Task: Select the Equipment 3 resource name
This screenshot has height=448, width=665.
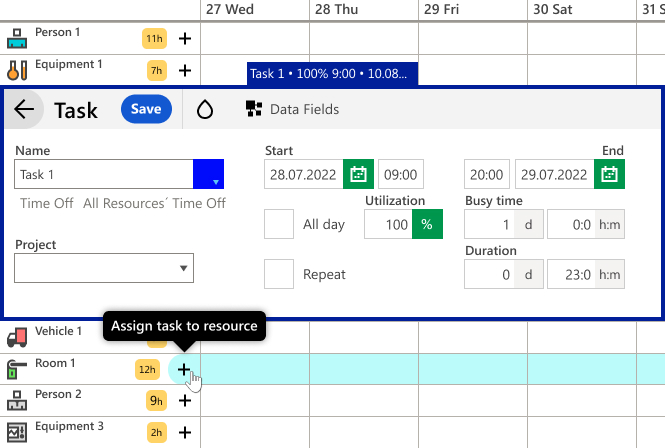Action: point(69,426)
